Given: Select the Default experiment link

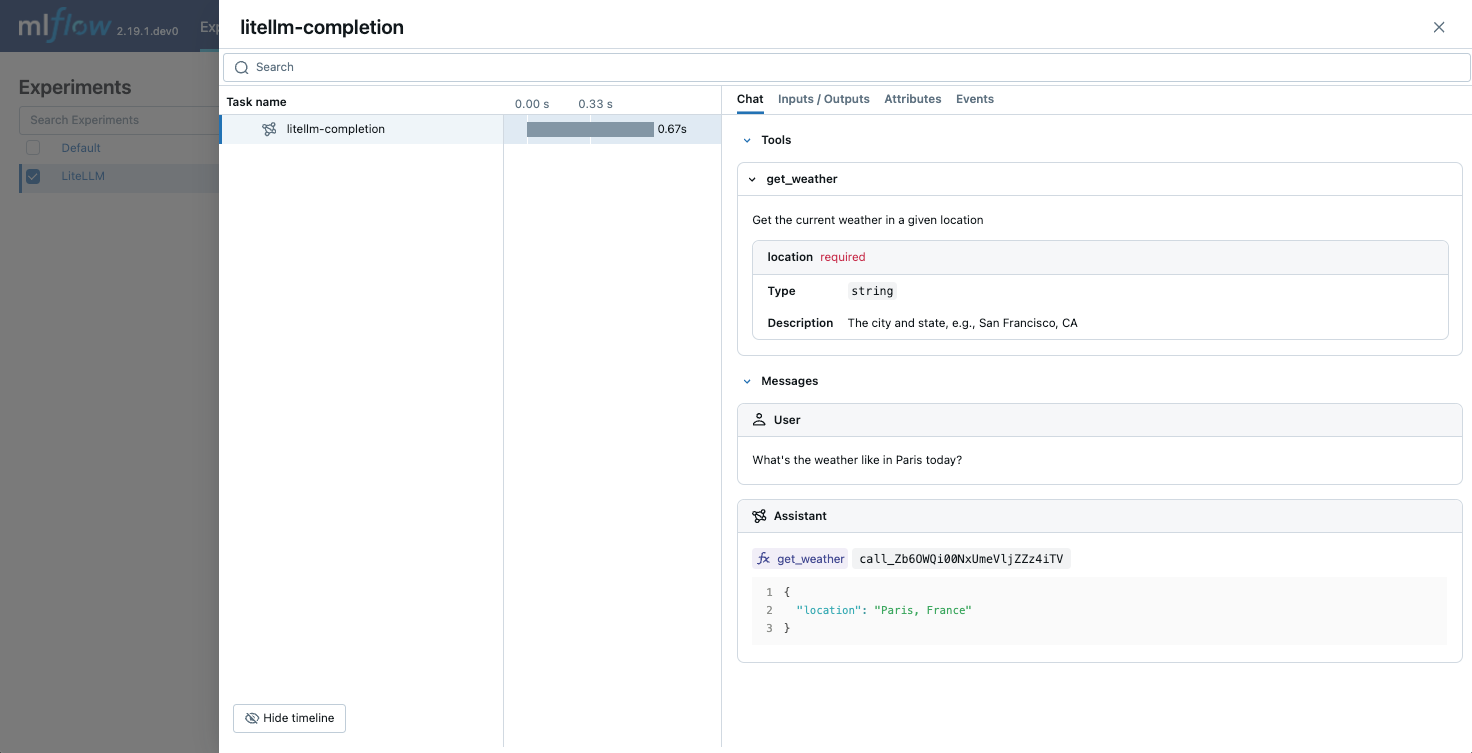Looking at the screenshot, I should coord(80,147).
